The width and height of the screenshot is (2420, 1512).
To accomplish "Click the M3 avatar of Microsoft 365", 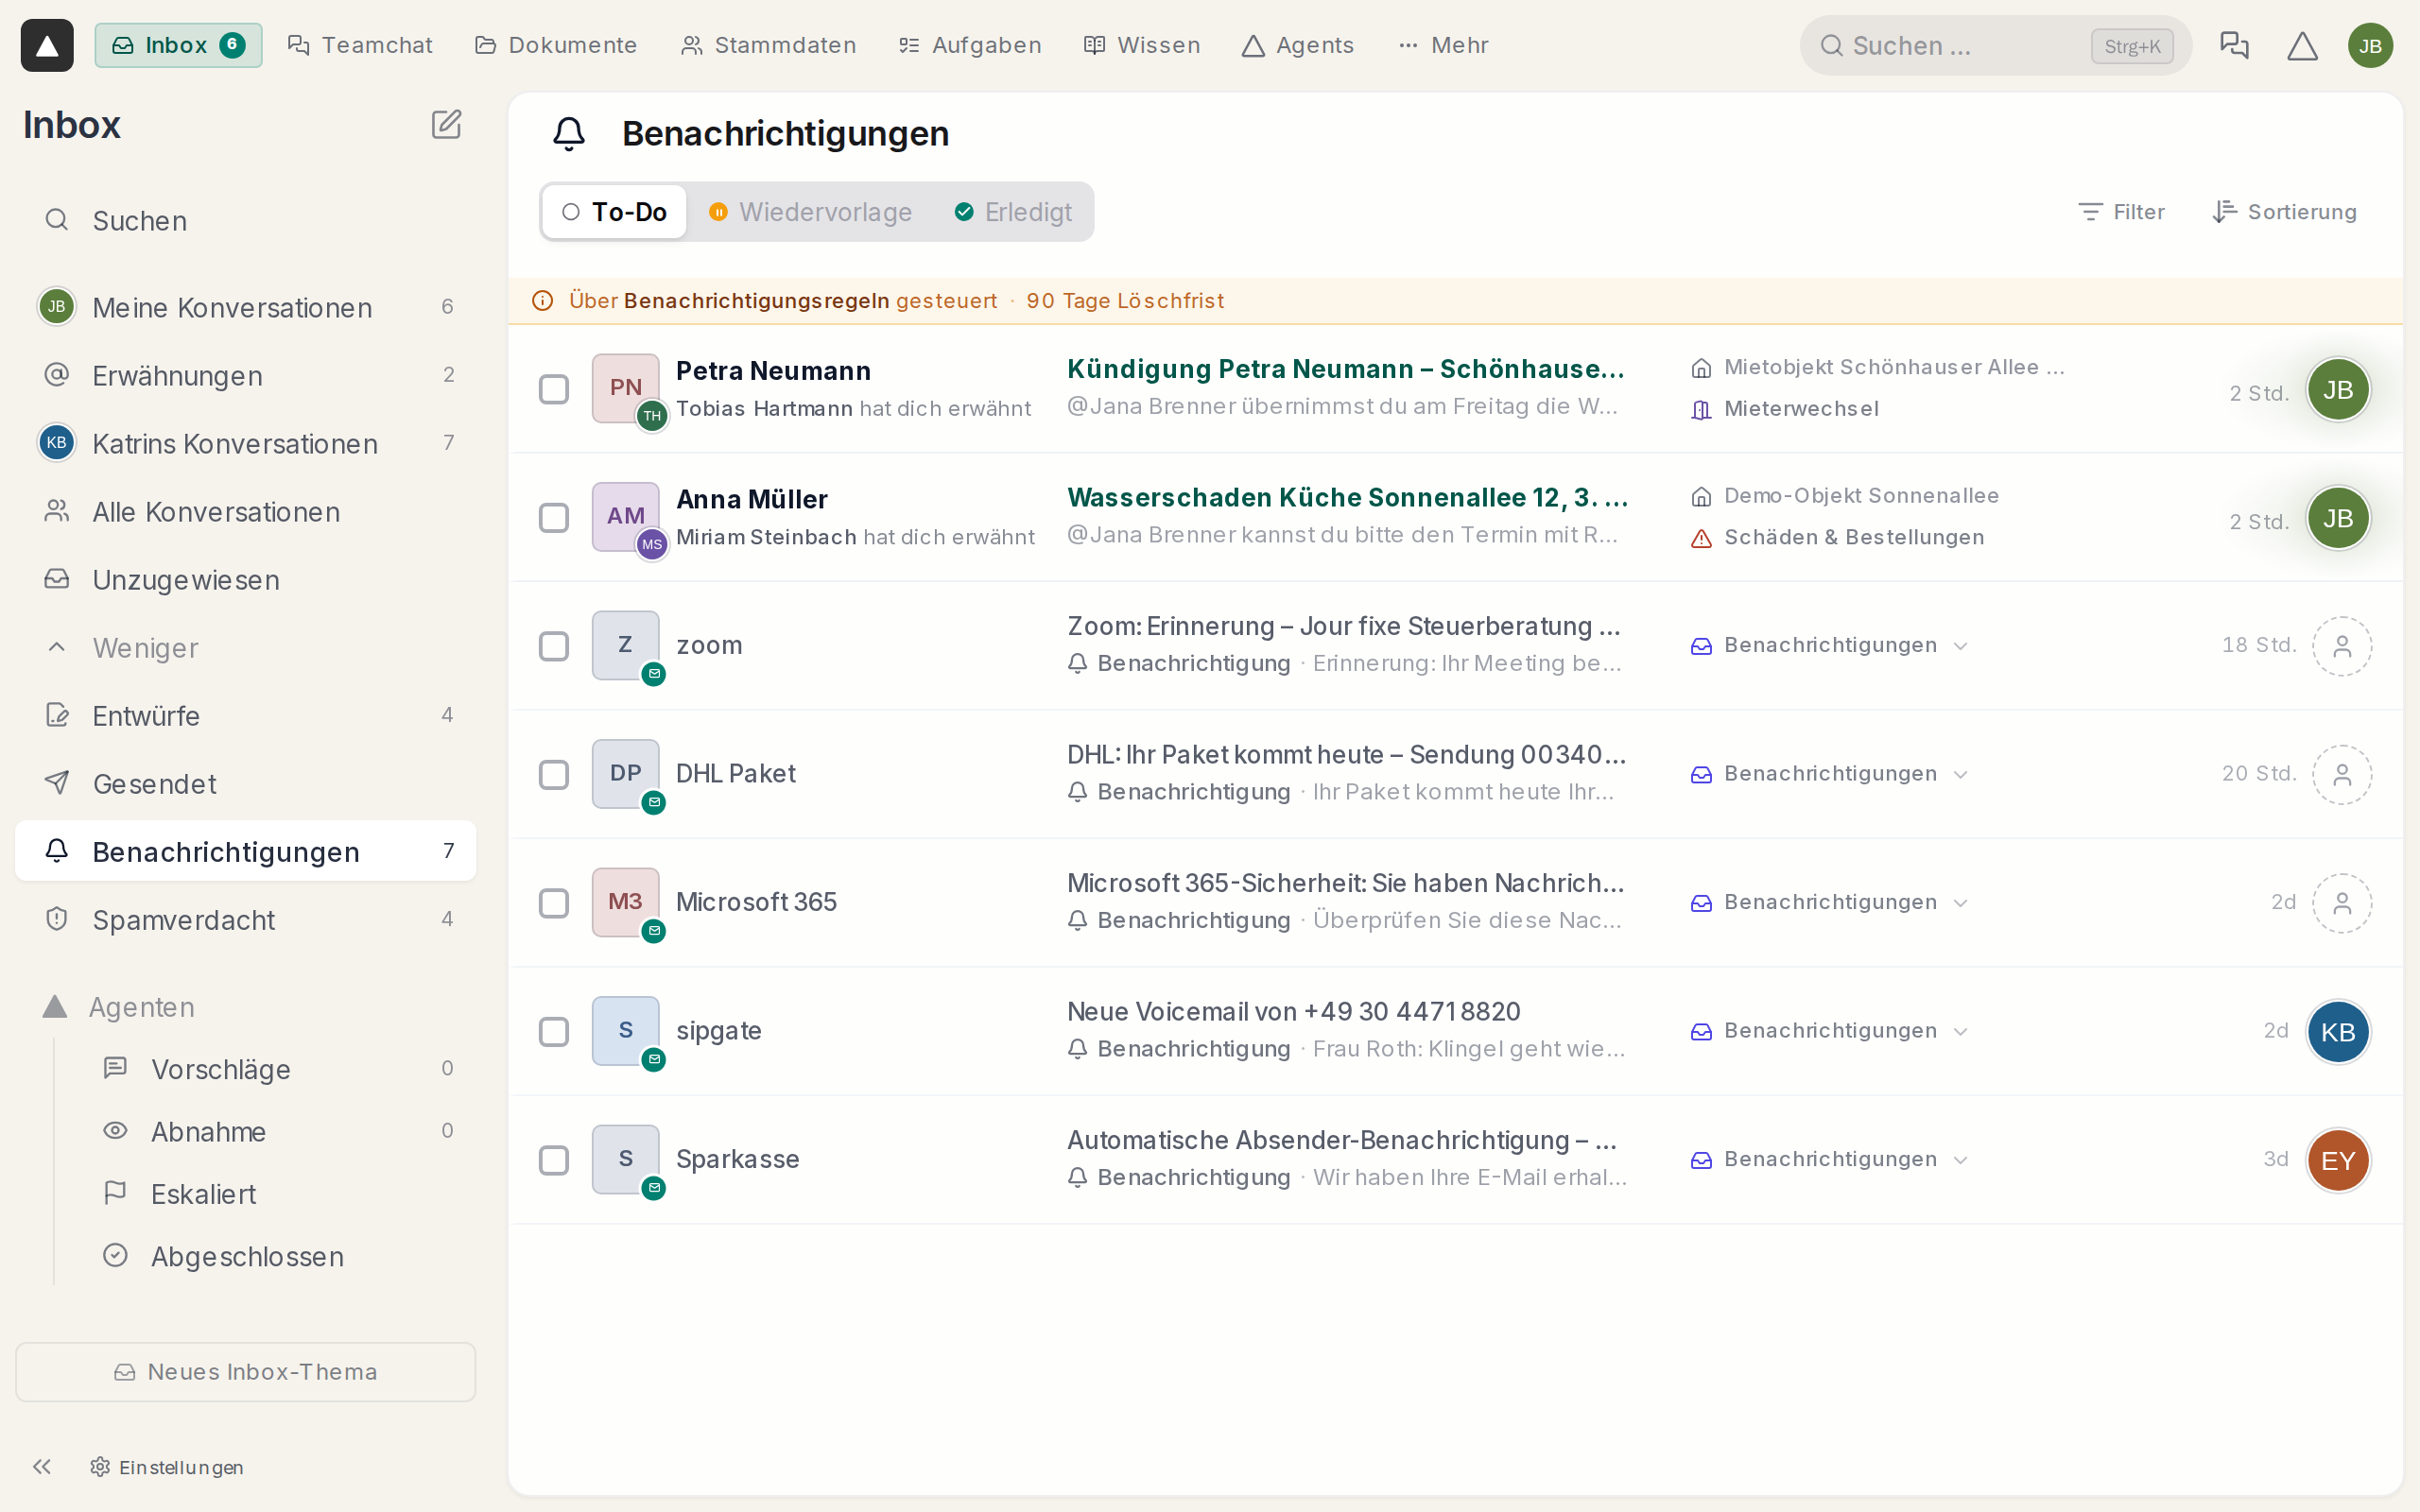I will coord(625,902).
